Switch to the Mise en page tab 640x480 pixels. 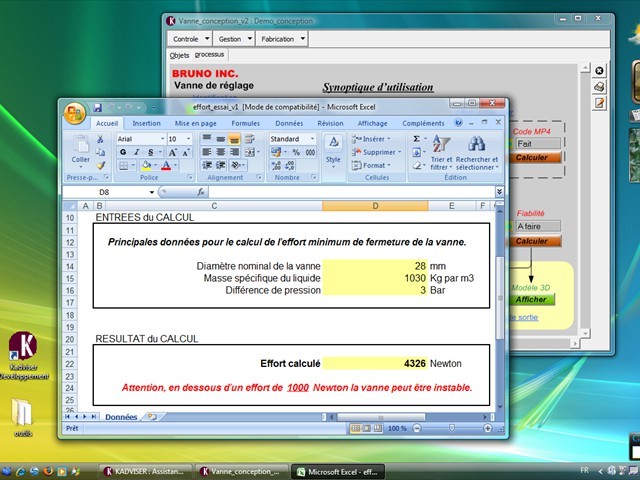click(x=196, y=123)
